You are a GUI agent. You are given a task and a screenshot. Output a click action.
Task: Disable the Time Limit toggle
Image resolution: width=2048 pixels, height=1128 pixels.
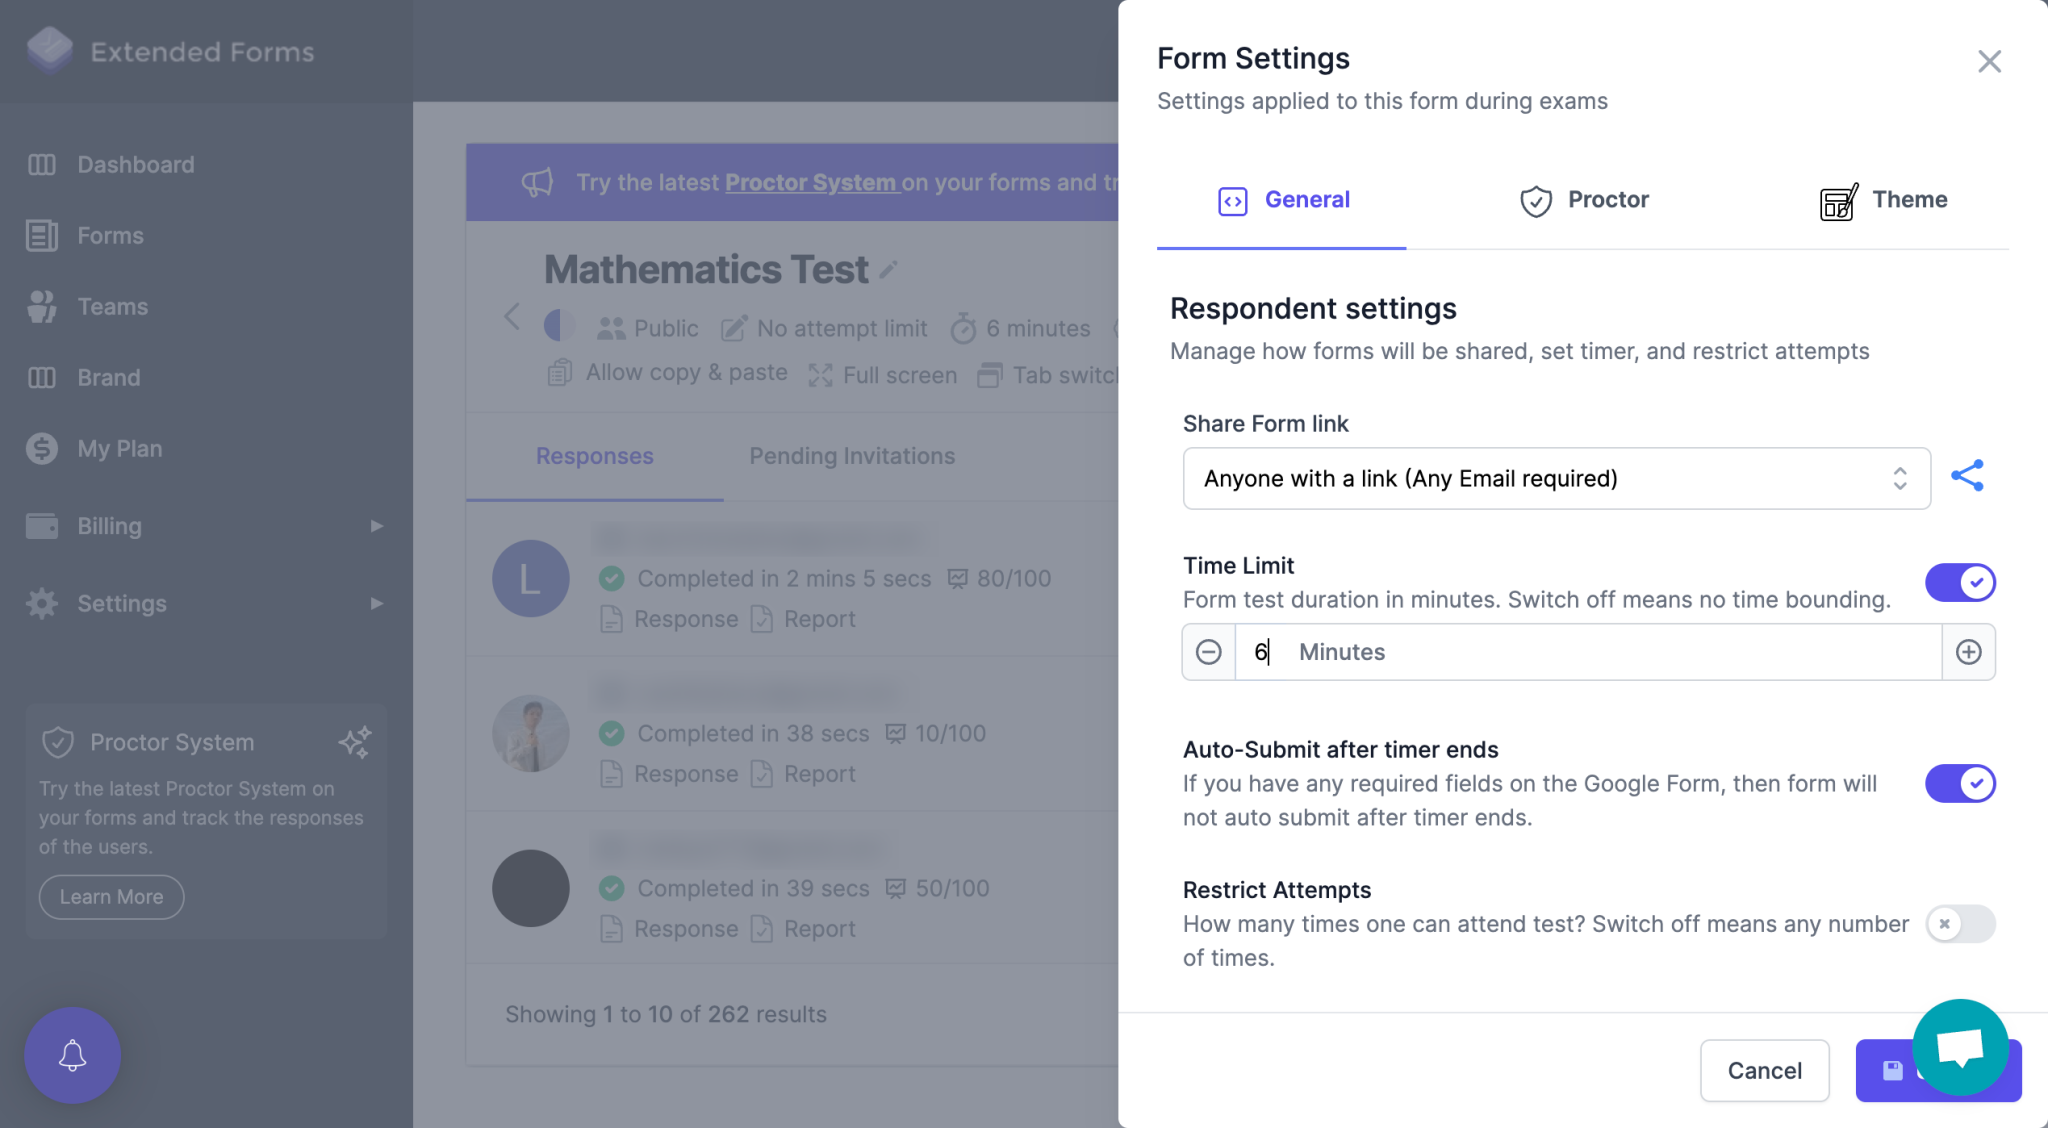tap(1959, 582)
